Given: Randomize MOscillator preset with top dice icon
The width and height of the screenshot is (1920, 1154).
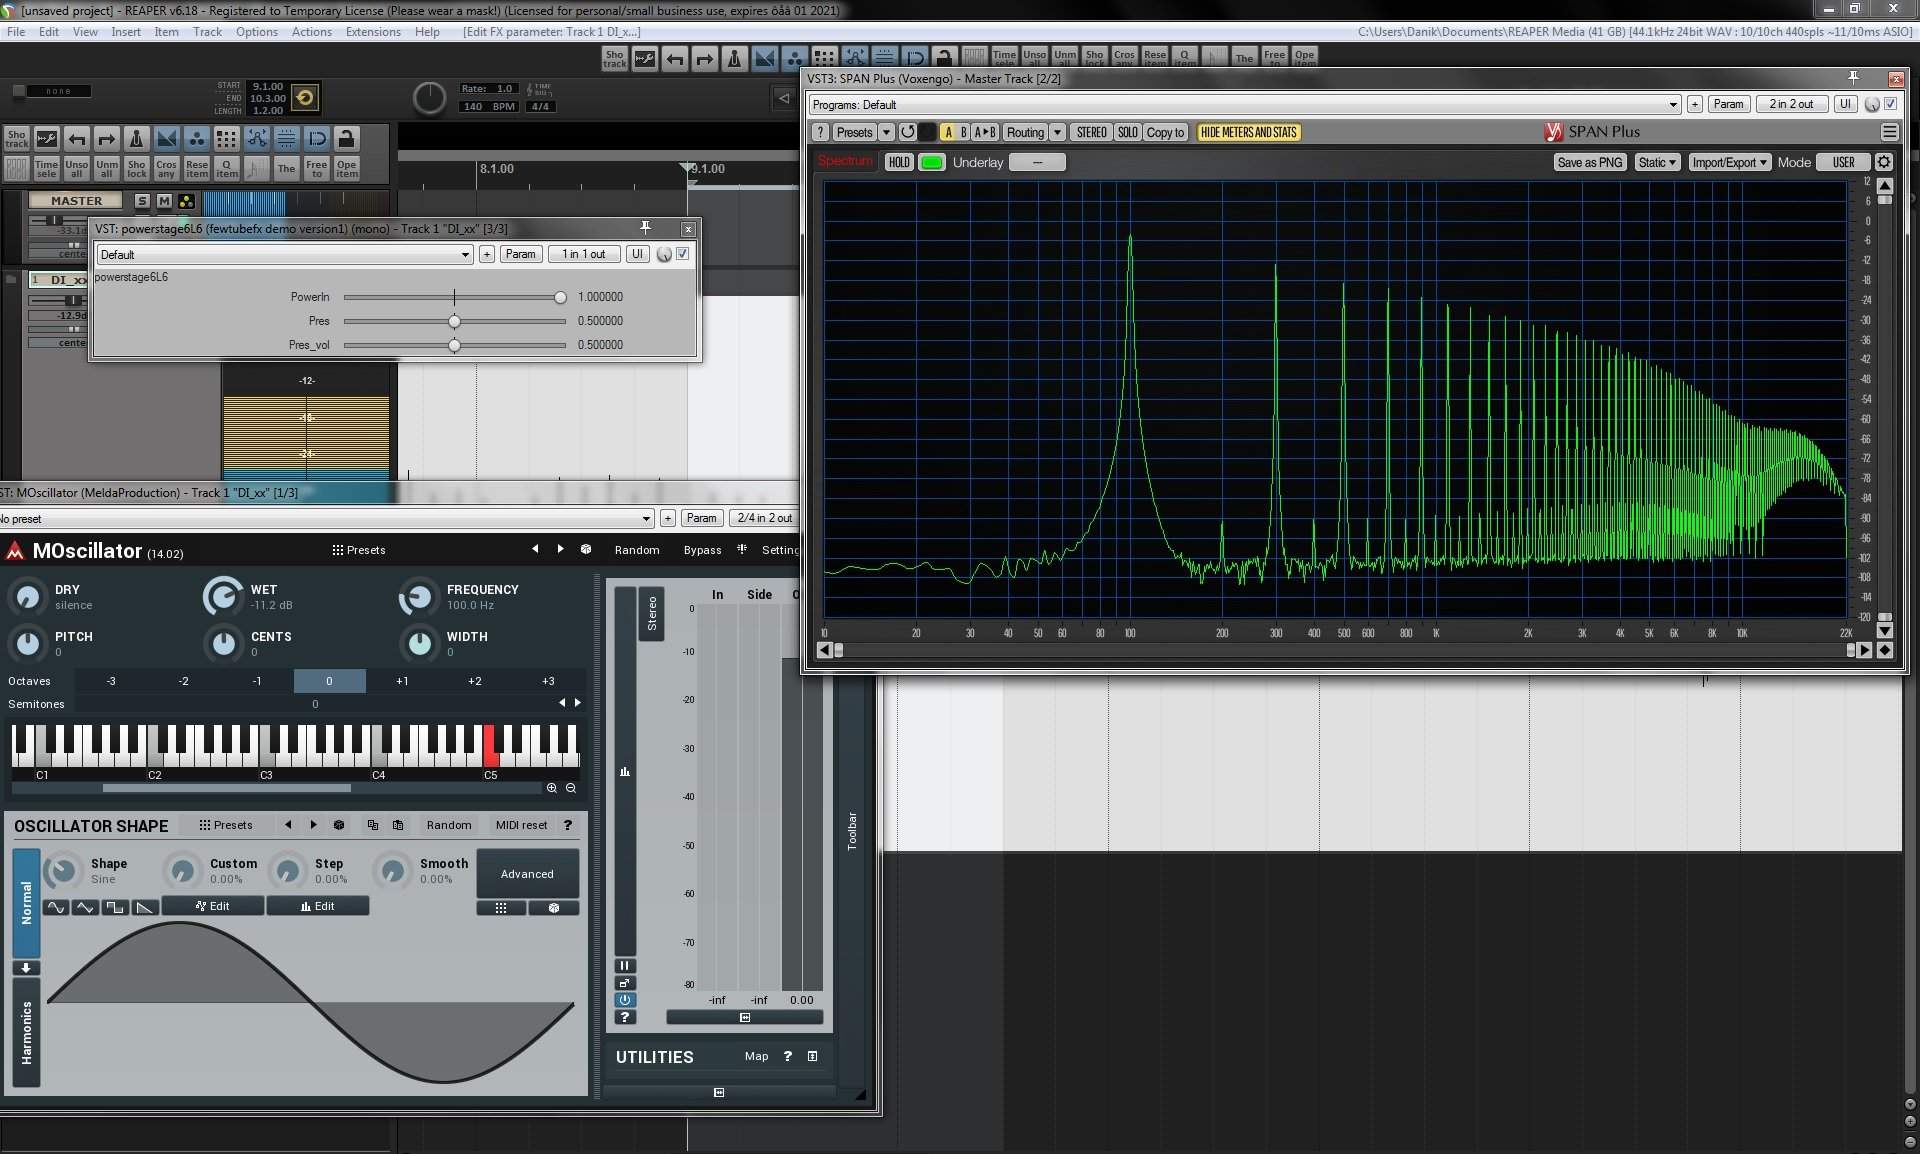Looking at the screenshot, I should [586, 549].
